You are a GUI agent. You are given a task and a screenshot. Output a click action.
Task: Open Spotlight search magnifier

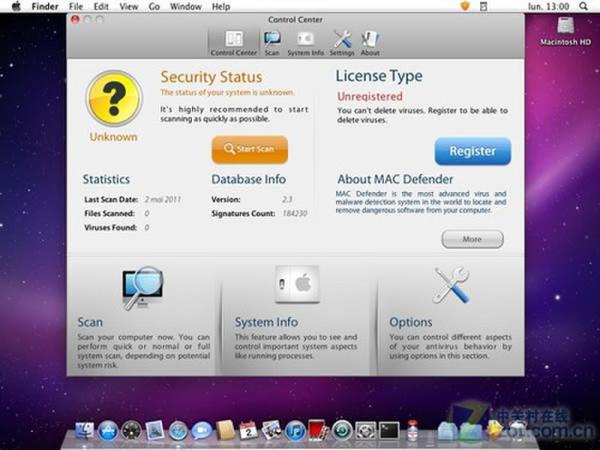583,6
